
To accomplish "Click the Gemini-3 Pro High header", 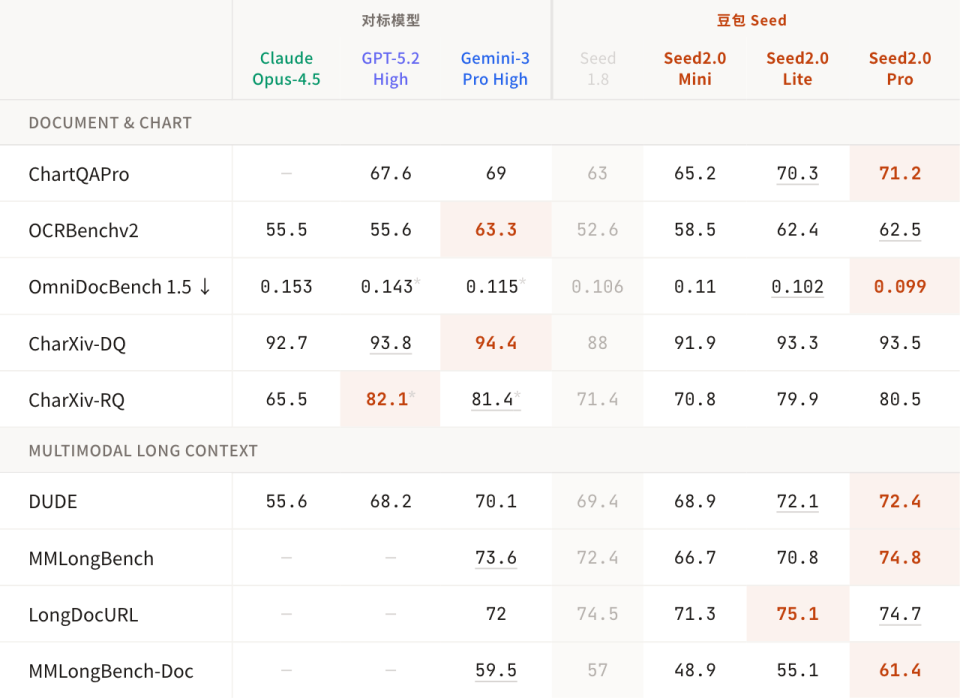I will tap(495, 69).
